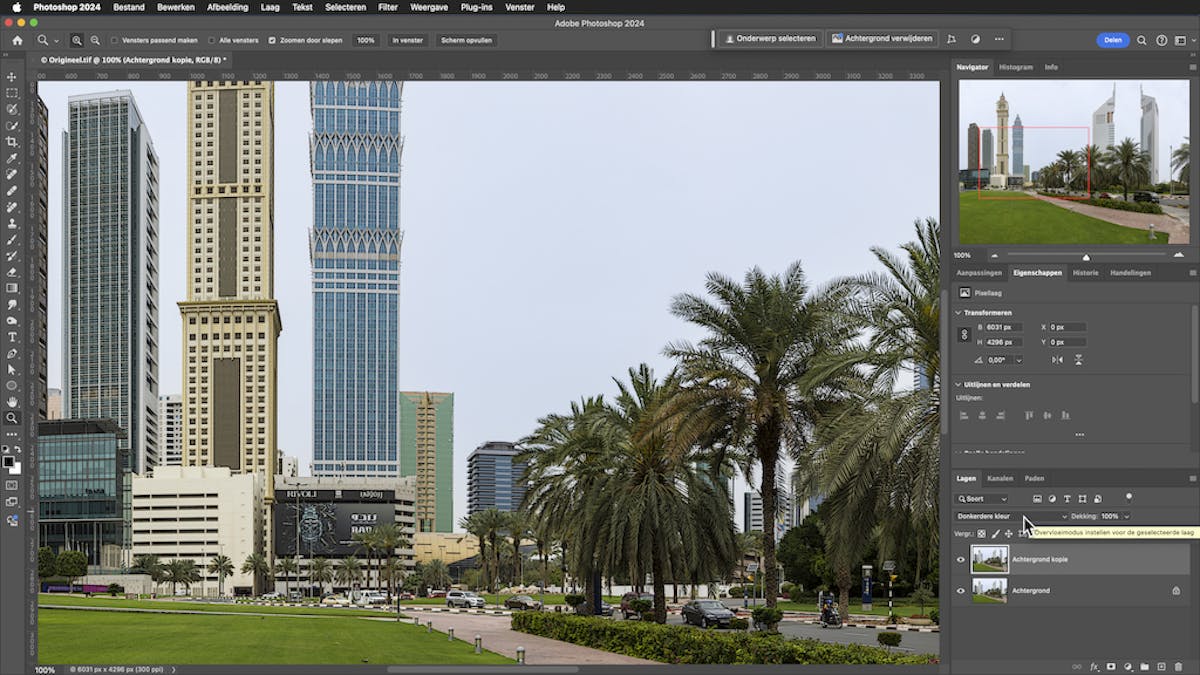The image size is (1200, 675).
Task: Click 'Onderwerp selecteren' button
Action: click(x=770, y=38)
